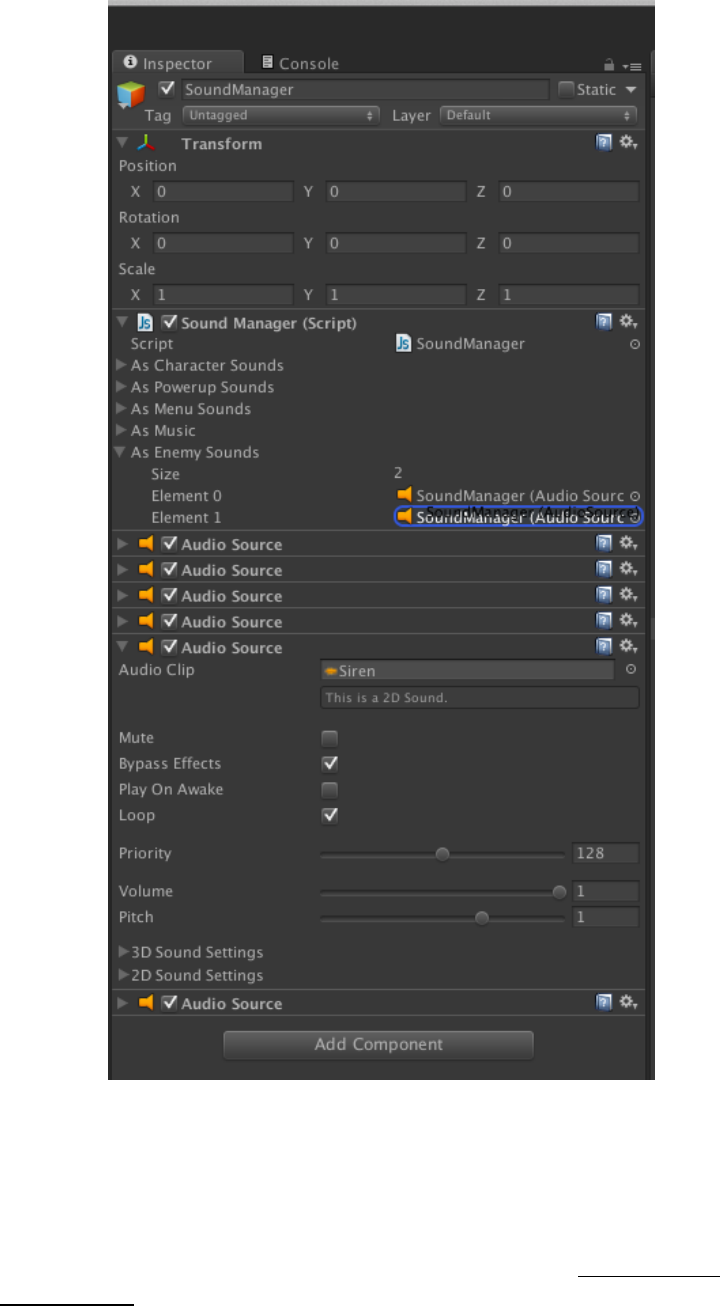
Task: Open the Inspector panel options menu
Action: [x=631, y=66]
